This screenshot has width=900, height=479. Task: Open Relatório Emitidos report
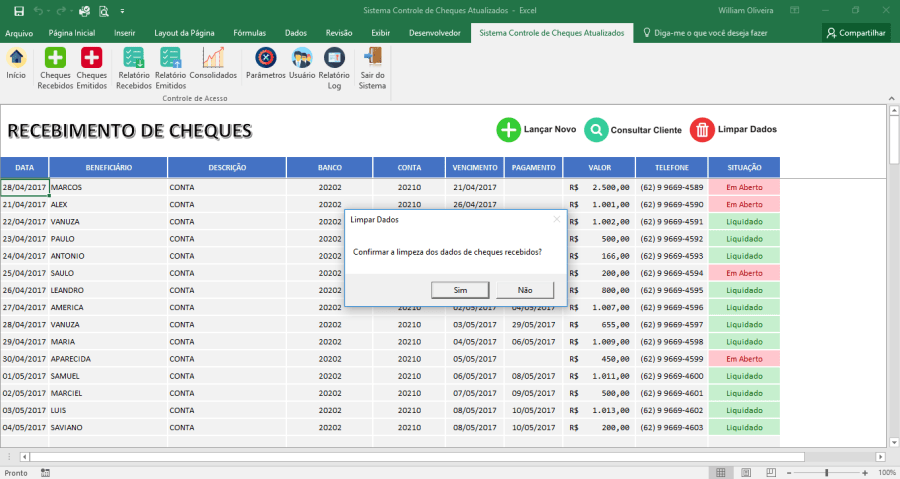(x=170, y=68)
